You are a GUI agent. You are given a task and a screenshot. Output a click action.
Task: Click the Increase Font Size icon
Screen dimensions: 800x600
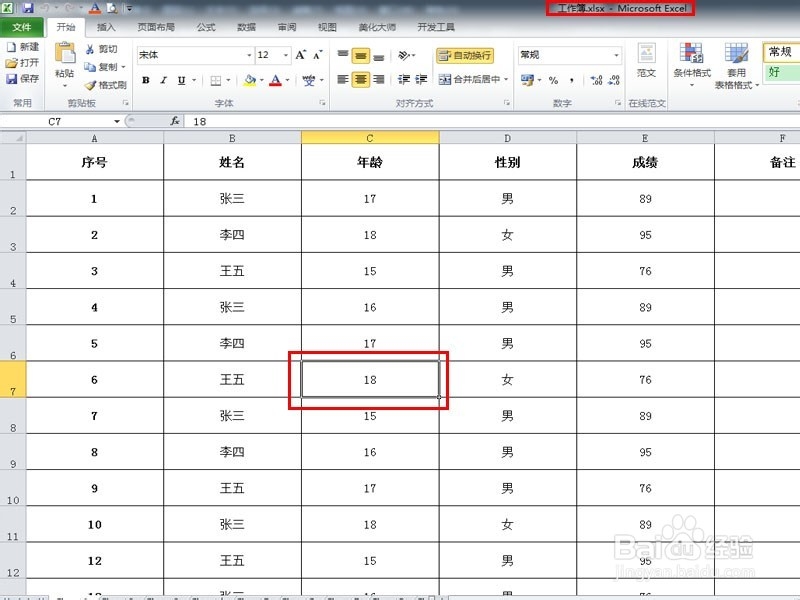pos(300,54)
